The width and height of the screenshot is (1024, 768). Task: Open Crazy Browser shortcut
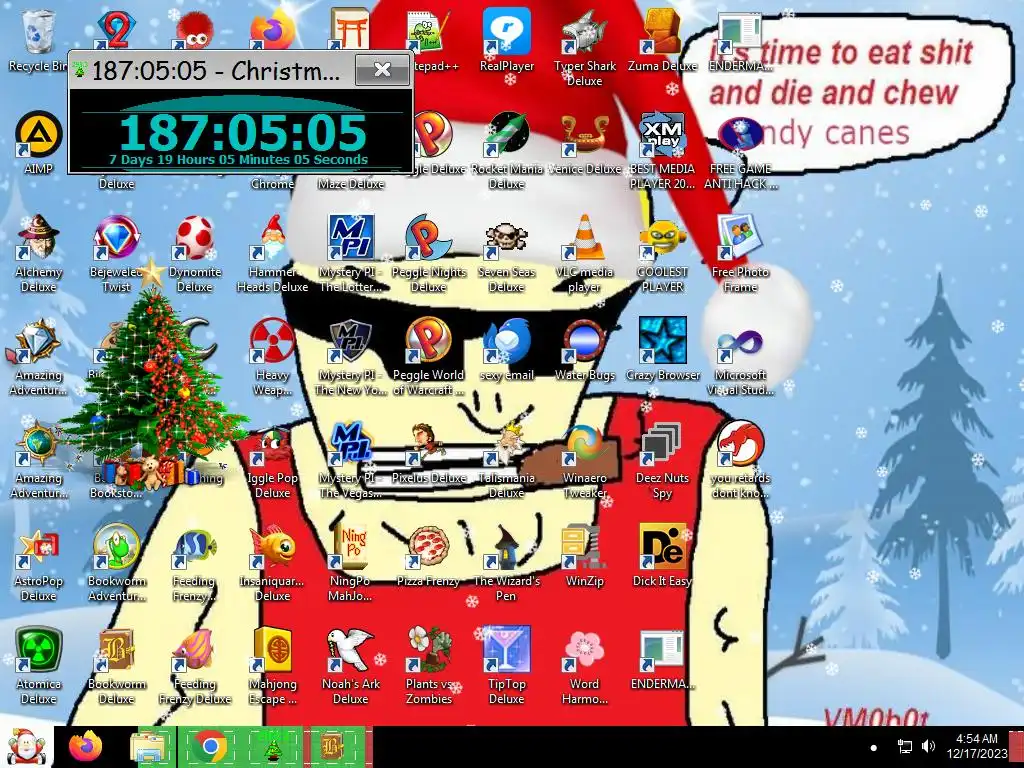662,350
